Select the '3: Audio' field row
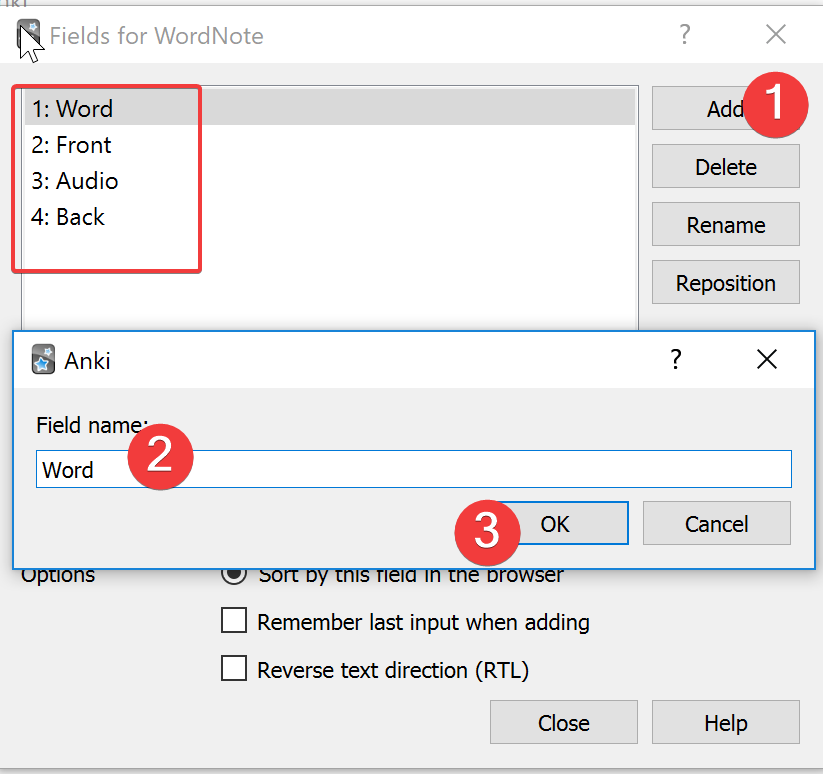The width and height of the screenshot is (823, 774). pos(330,181)
